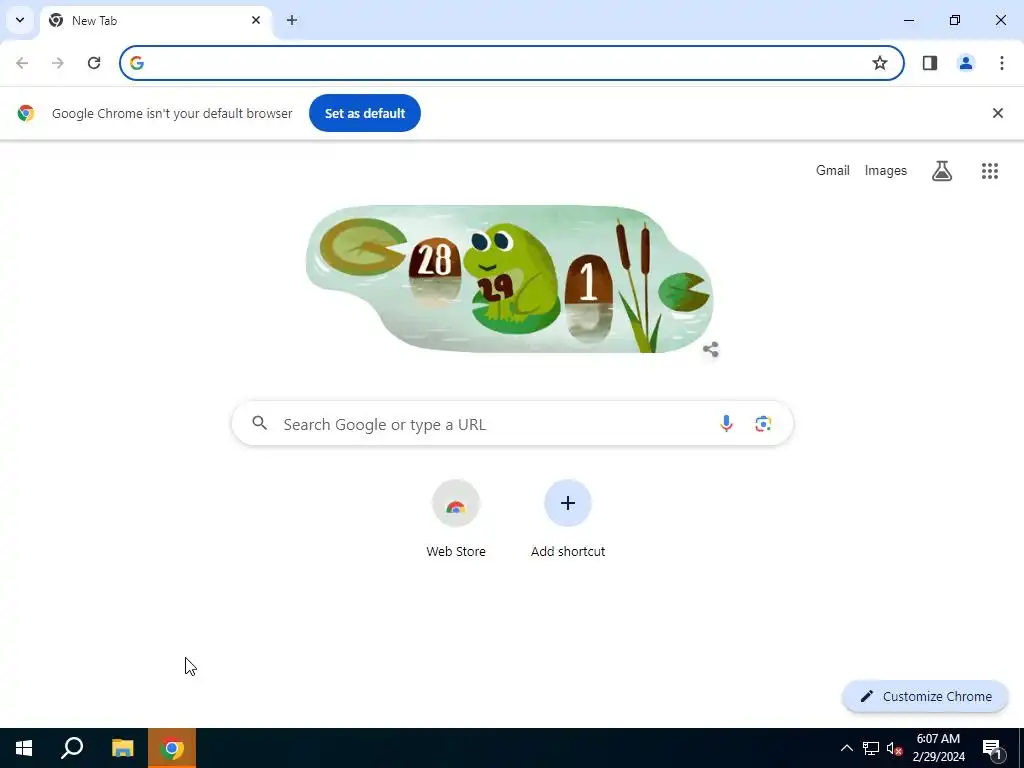Open Search Labs flask icon
The width and height of the screenshot is (1024, 768).
pyautogui.click(x=942, y=171)
